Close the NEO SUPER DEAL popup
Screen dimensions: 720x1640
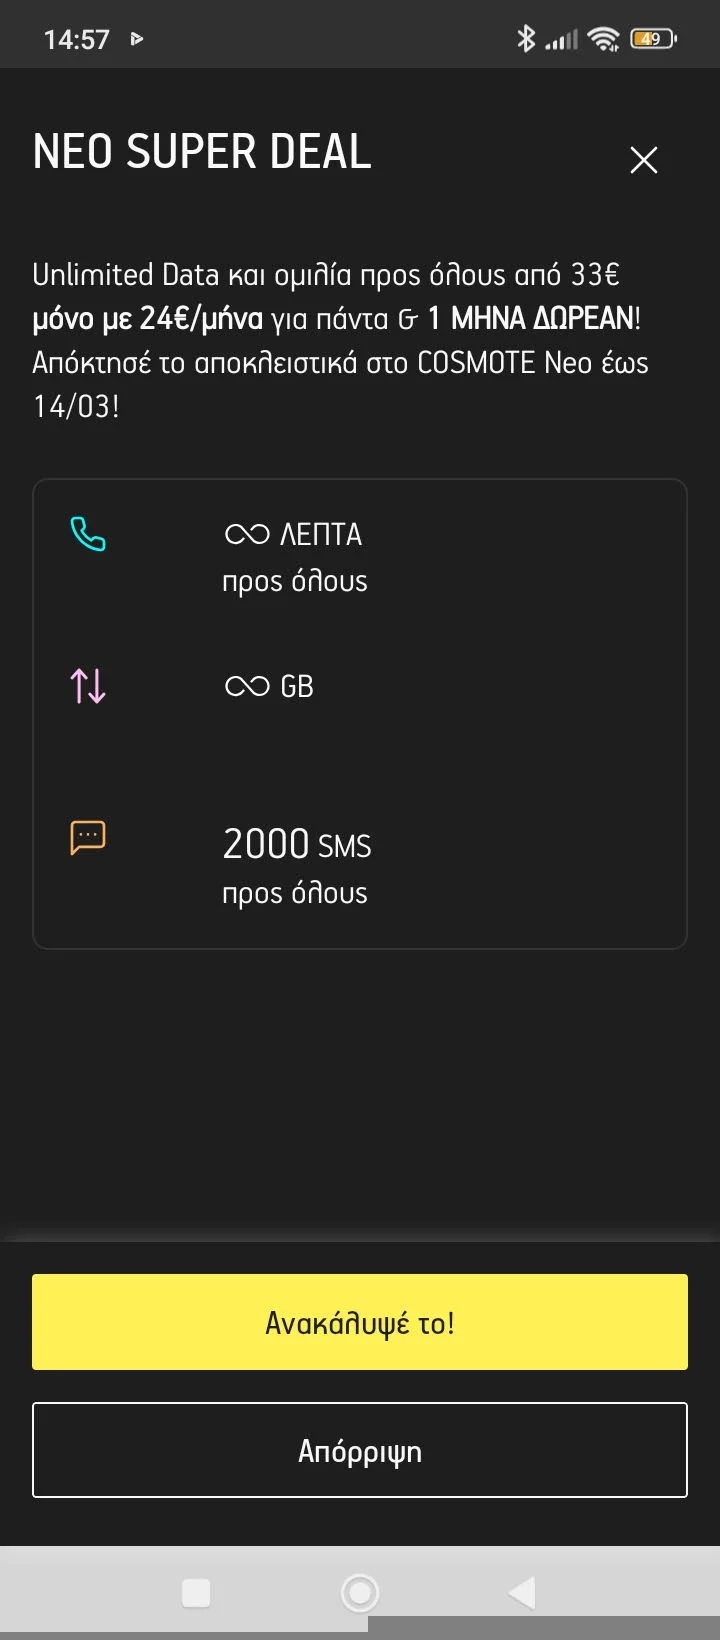click(643, 160)
